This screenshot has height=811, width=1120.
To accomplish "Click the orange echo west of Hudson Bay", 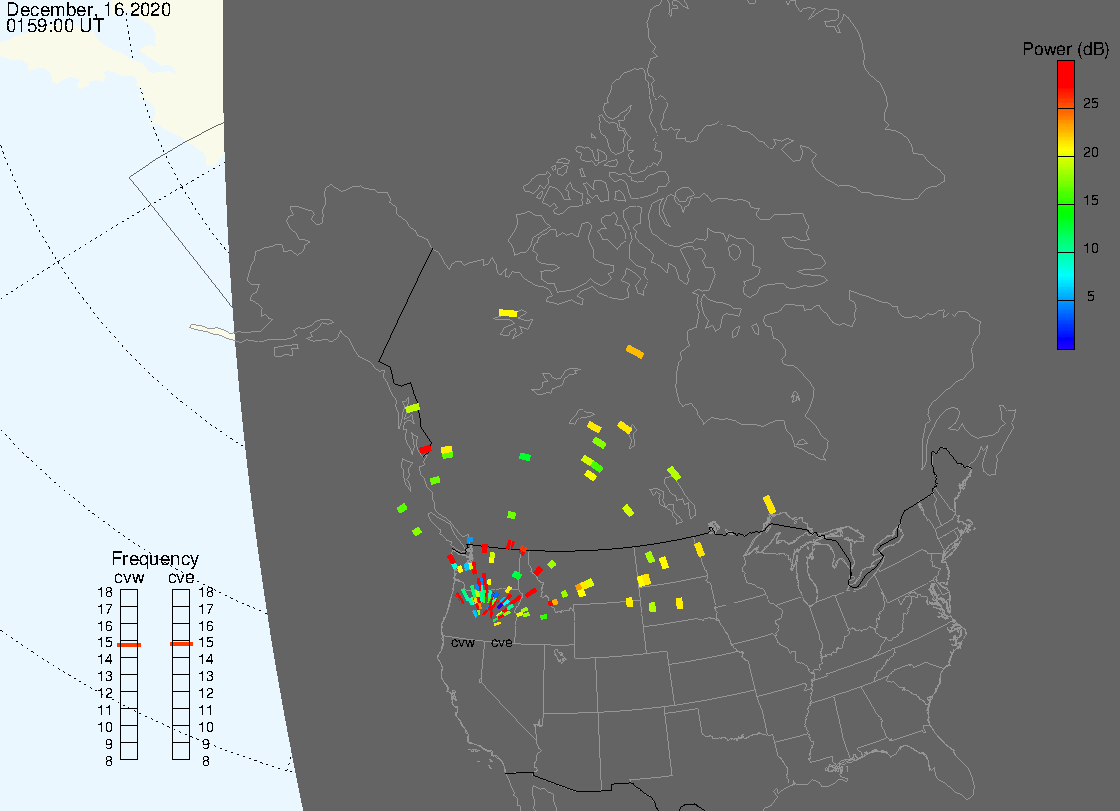I will pyautogui.click(x=634, y=352).
